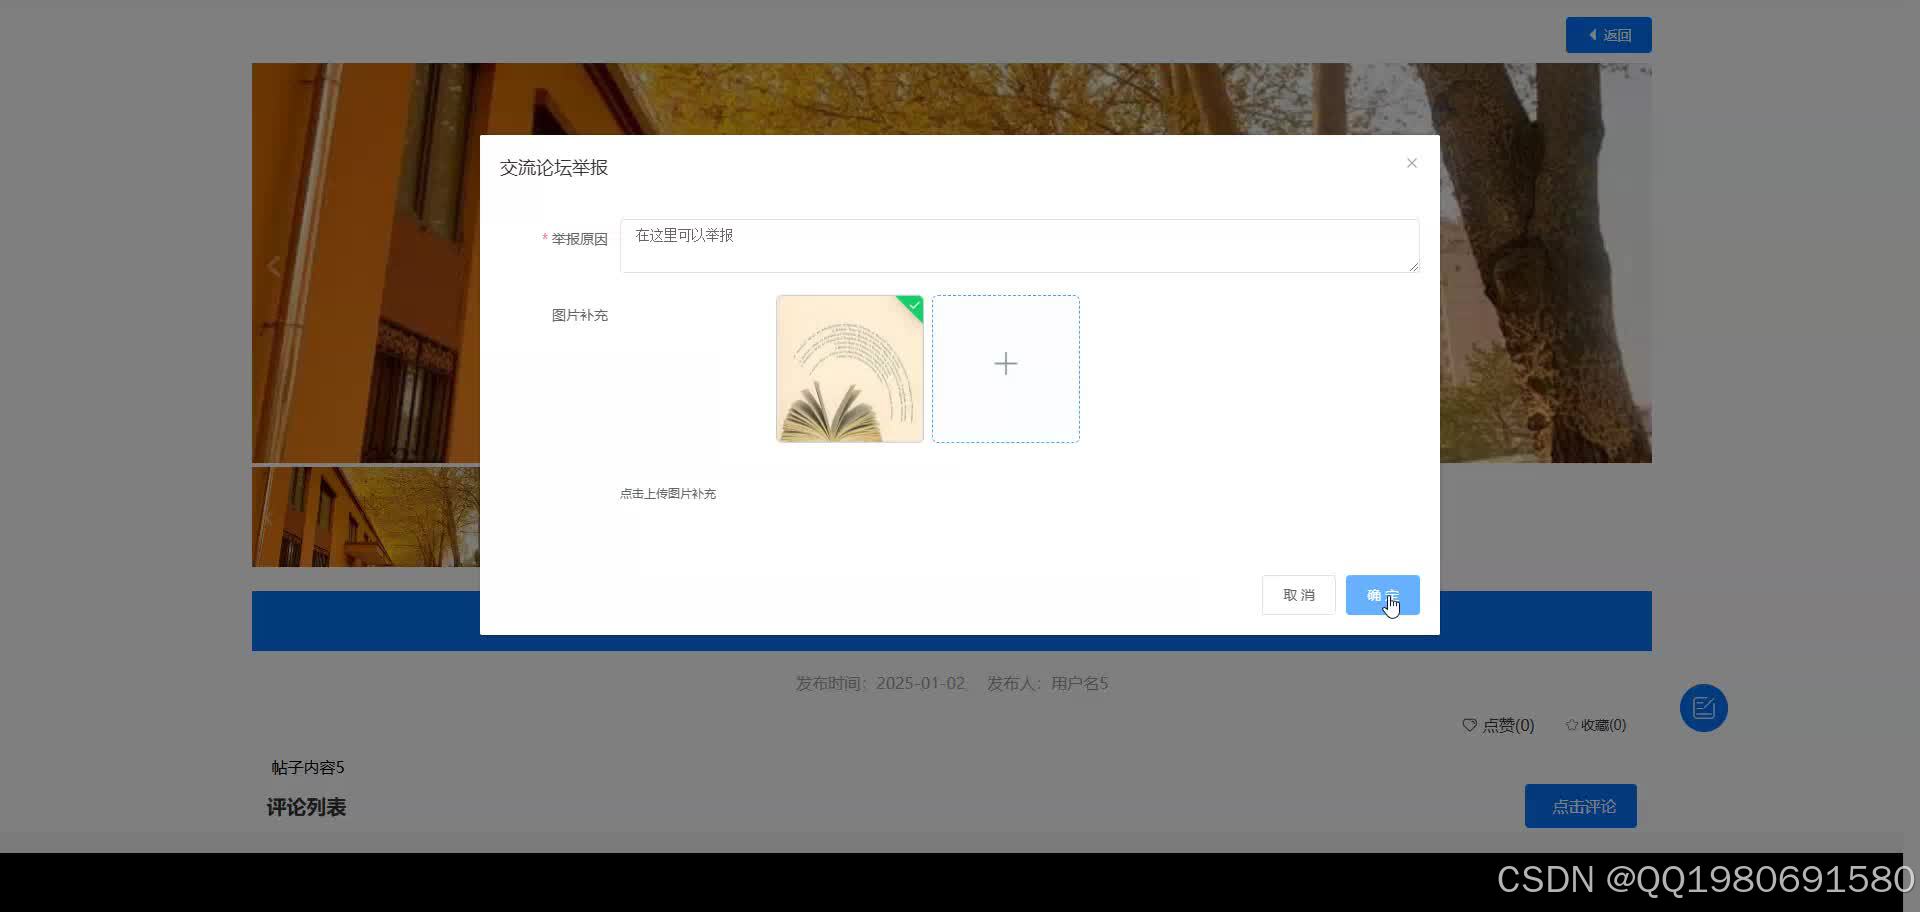Click the previous arrow on the banner carousel
1920x912 pixels.
[x=273, y=265]
